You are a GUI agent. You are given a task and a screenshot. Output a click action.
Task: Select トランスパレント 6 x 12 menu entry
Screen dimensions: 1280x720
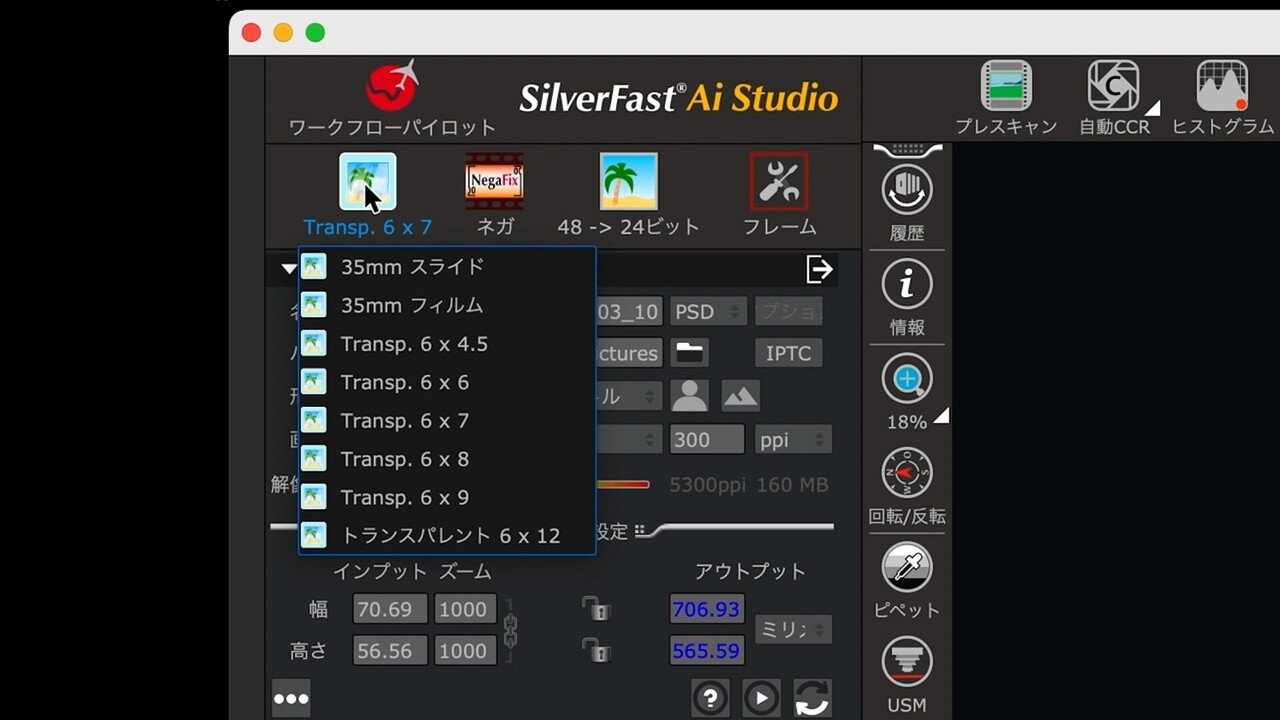pos(447,536)
